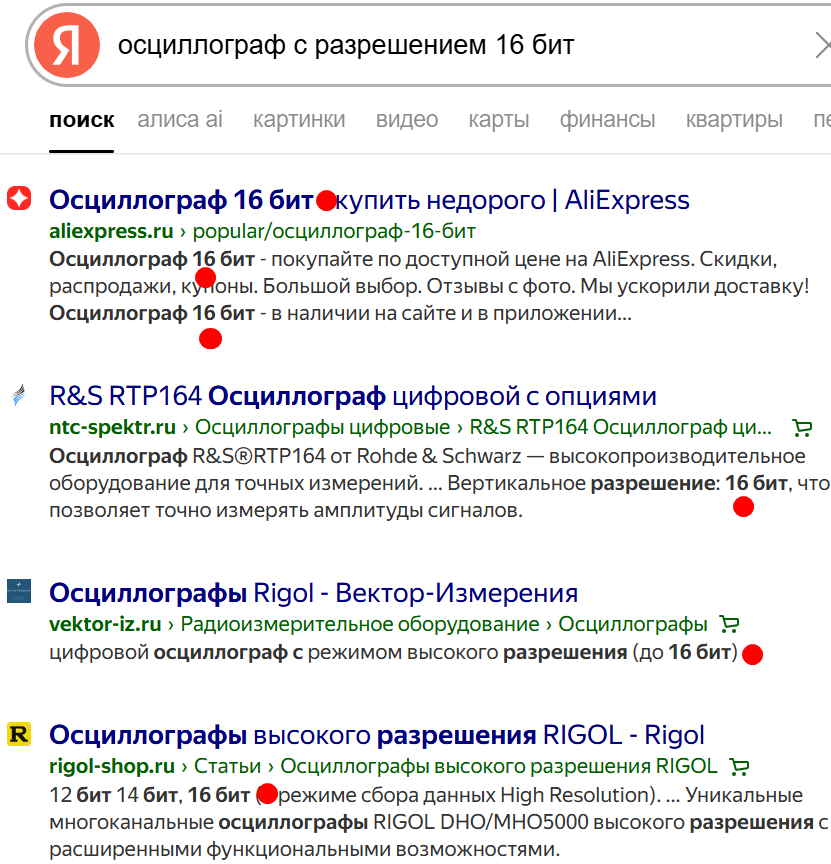Open 'R&S RTP164 Осциллограф цифровой с опциями'

click(x=353, y=396)
